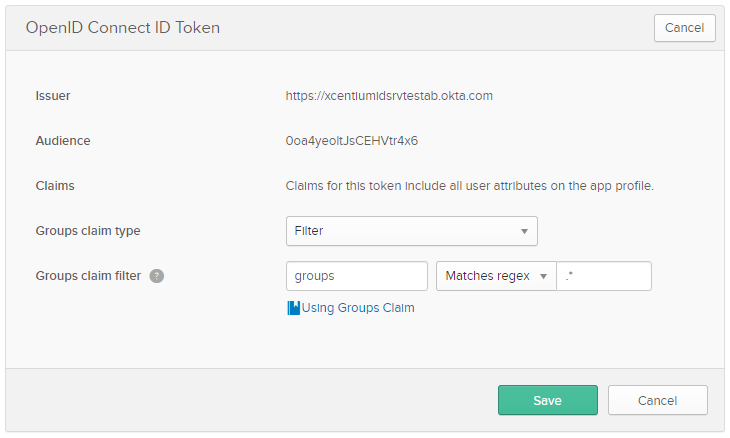Click the Cancel button beside Save
Image resolution: width=730 pixels, height=438 pixels.
pyautogui.click(x=657, y=400)
